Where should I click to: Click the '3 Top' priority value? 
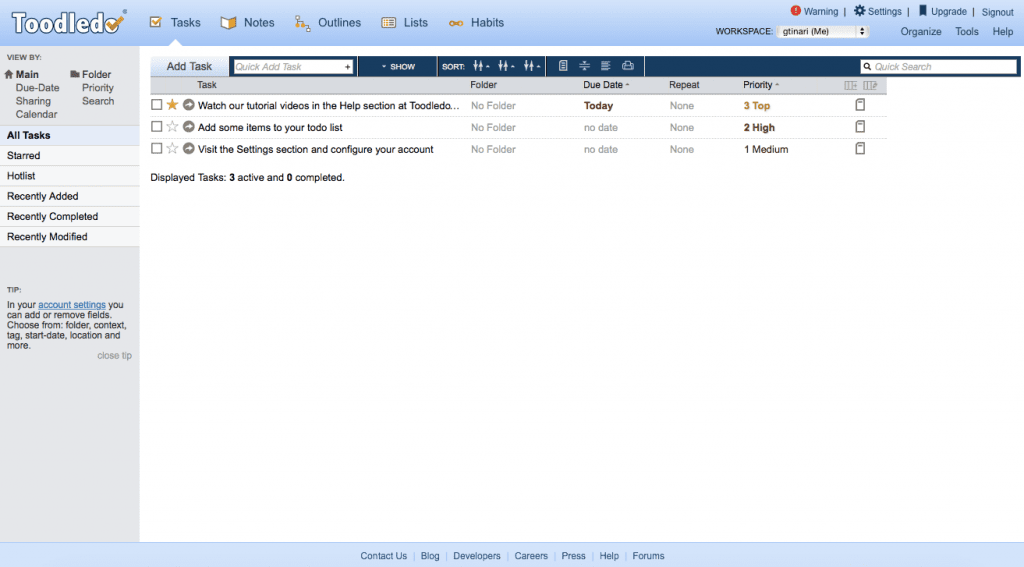click(757, 105)
